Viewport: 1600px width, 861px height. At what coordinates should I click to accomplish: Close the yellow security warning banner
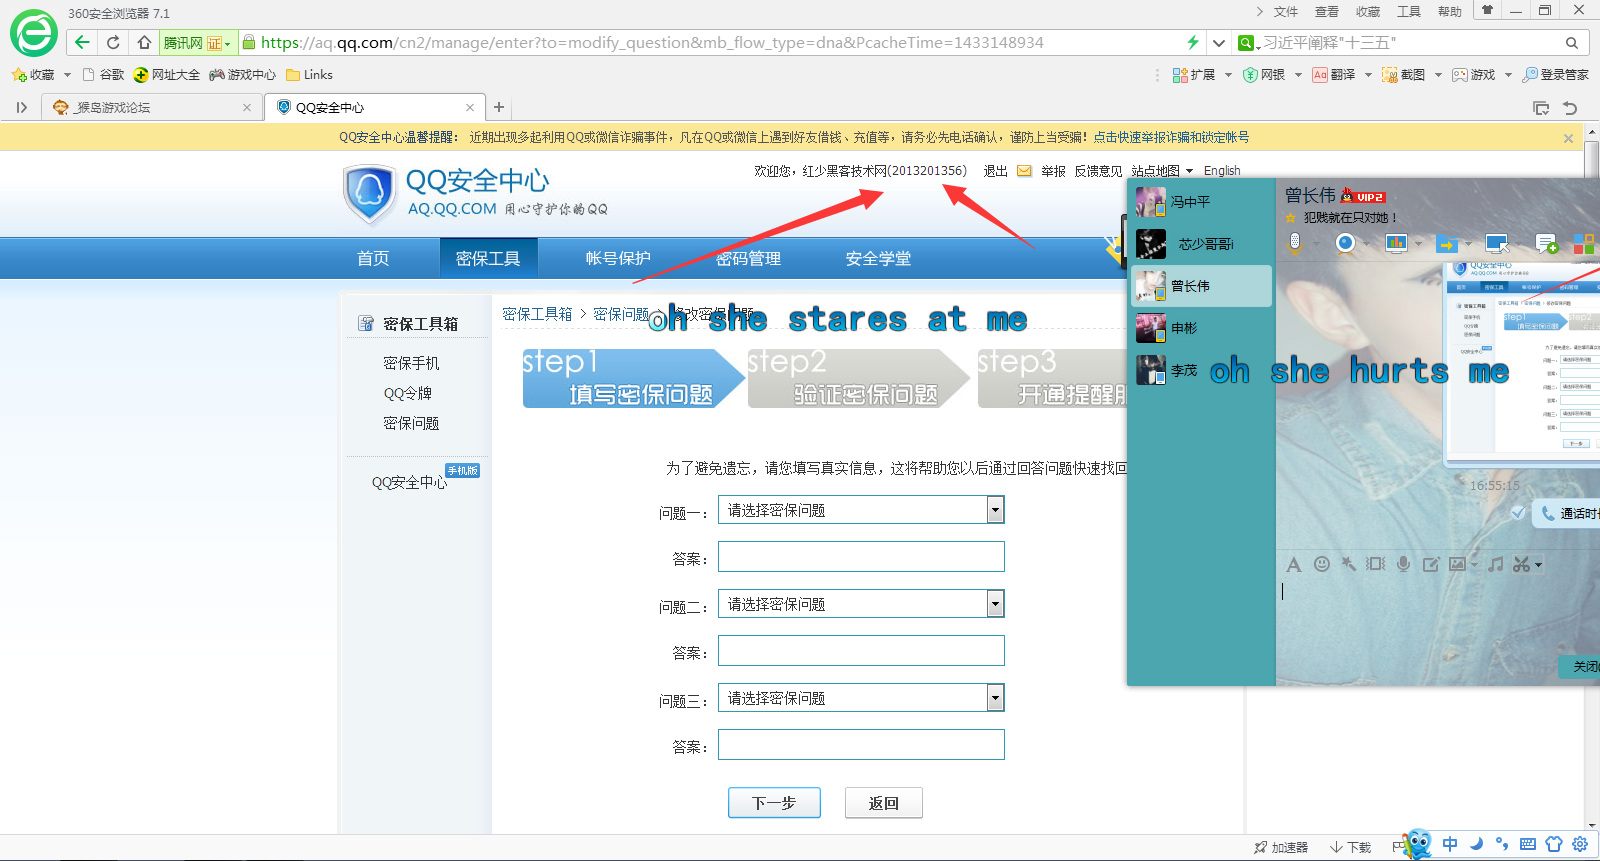coord(1568,138)
